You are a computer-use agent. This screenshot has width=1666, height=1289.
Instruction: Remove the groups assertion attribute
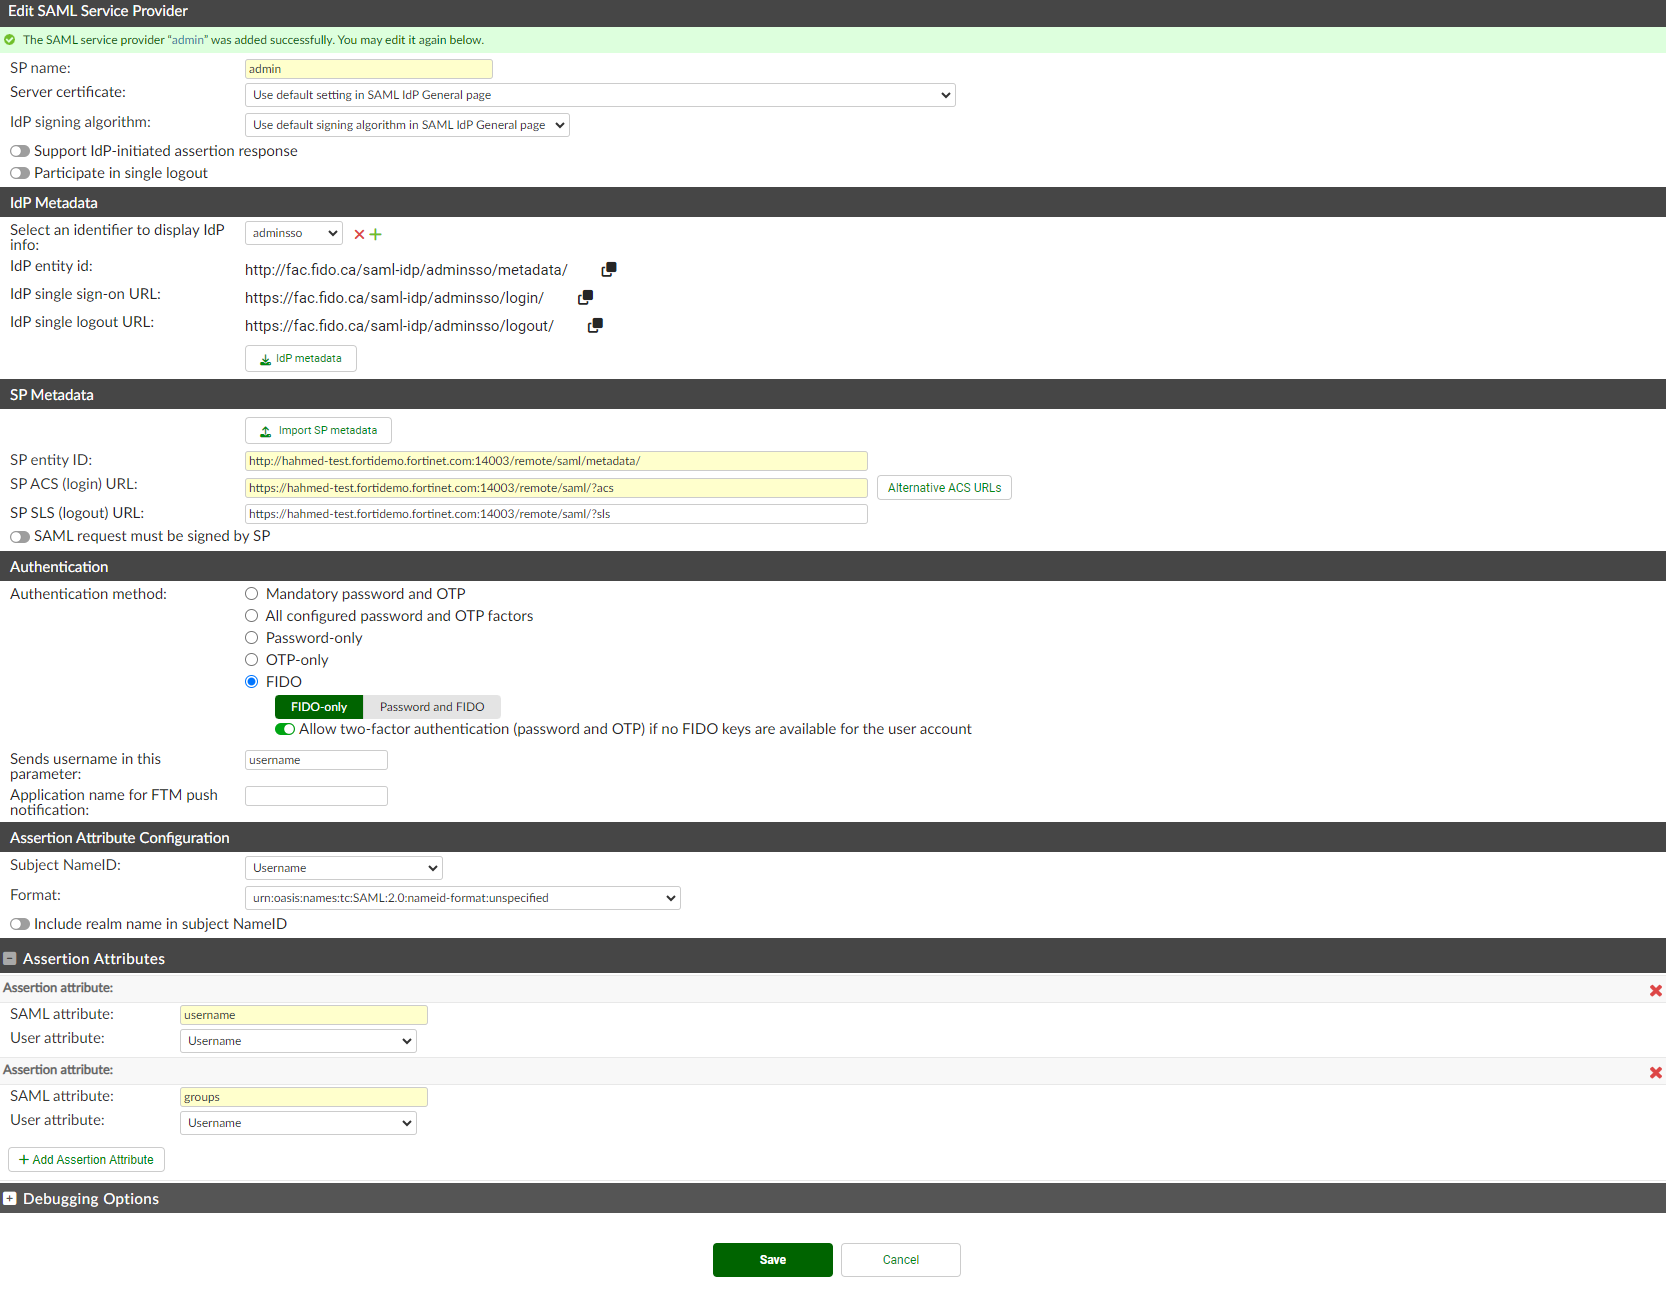1655,1072
